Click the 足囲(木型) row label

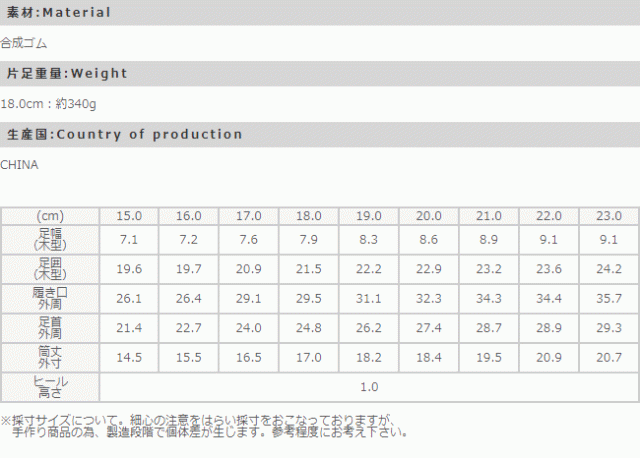50,269
